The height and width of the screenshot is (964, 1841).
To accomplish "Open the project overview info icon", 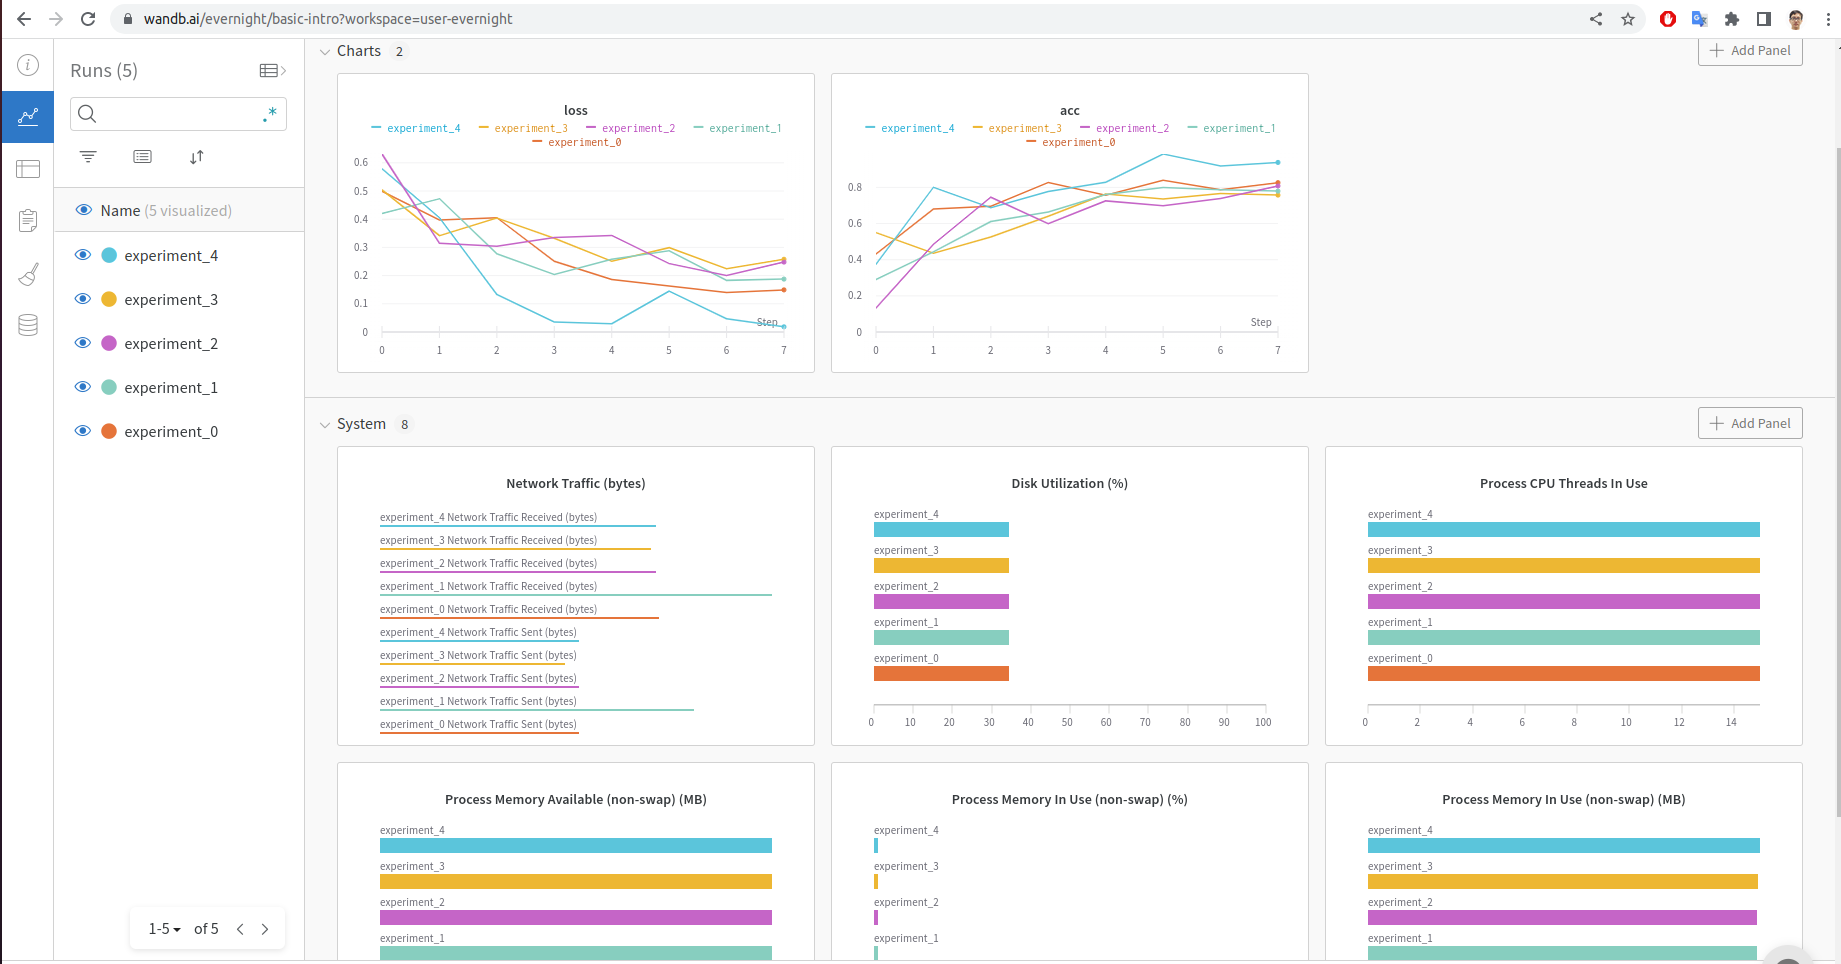I will [x=28, y=65].
